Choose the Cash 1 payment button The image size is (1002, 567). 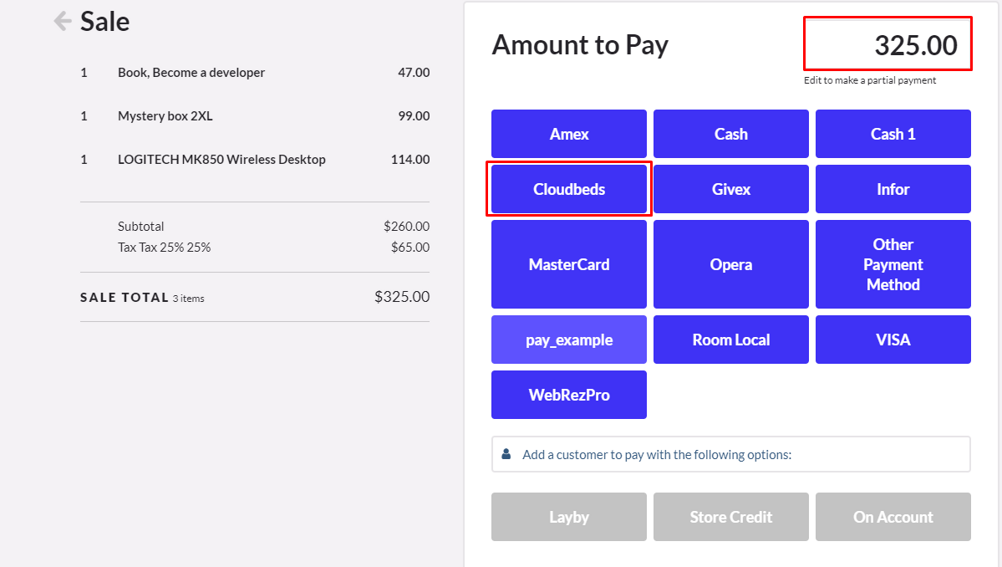[x=893, y=134]
